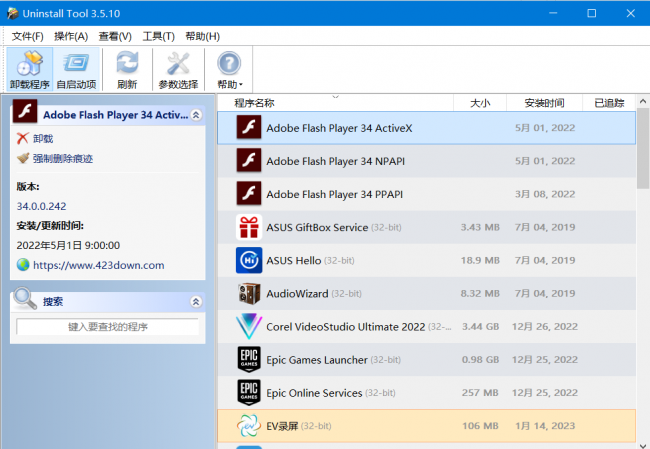
Task: Open the 帮助 help question-mark toolbar icon
Action: coord(229,69)
